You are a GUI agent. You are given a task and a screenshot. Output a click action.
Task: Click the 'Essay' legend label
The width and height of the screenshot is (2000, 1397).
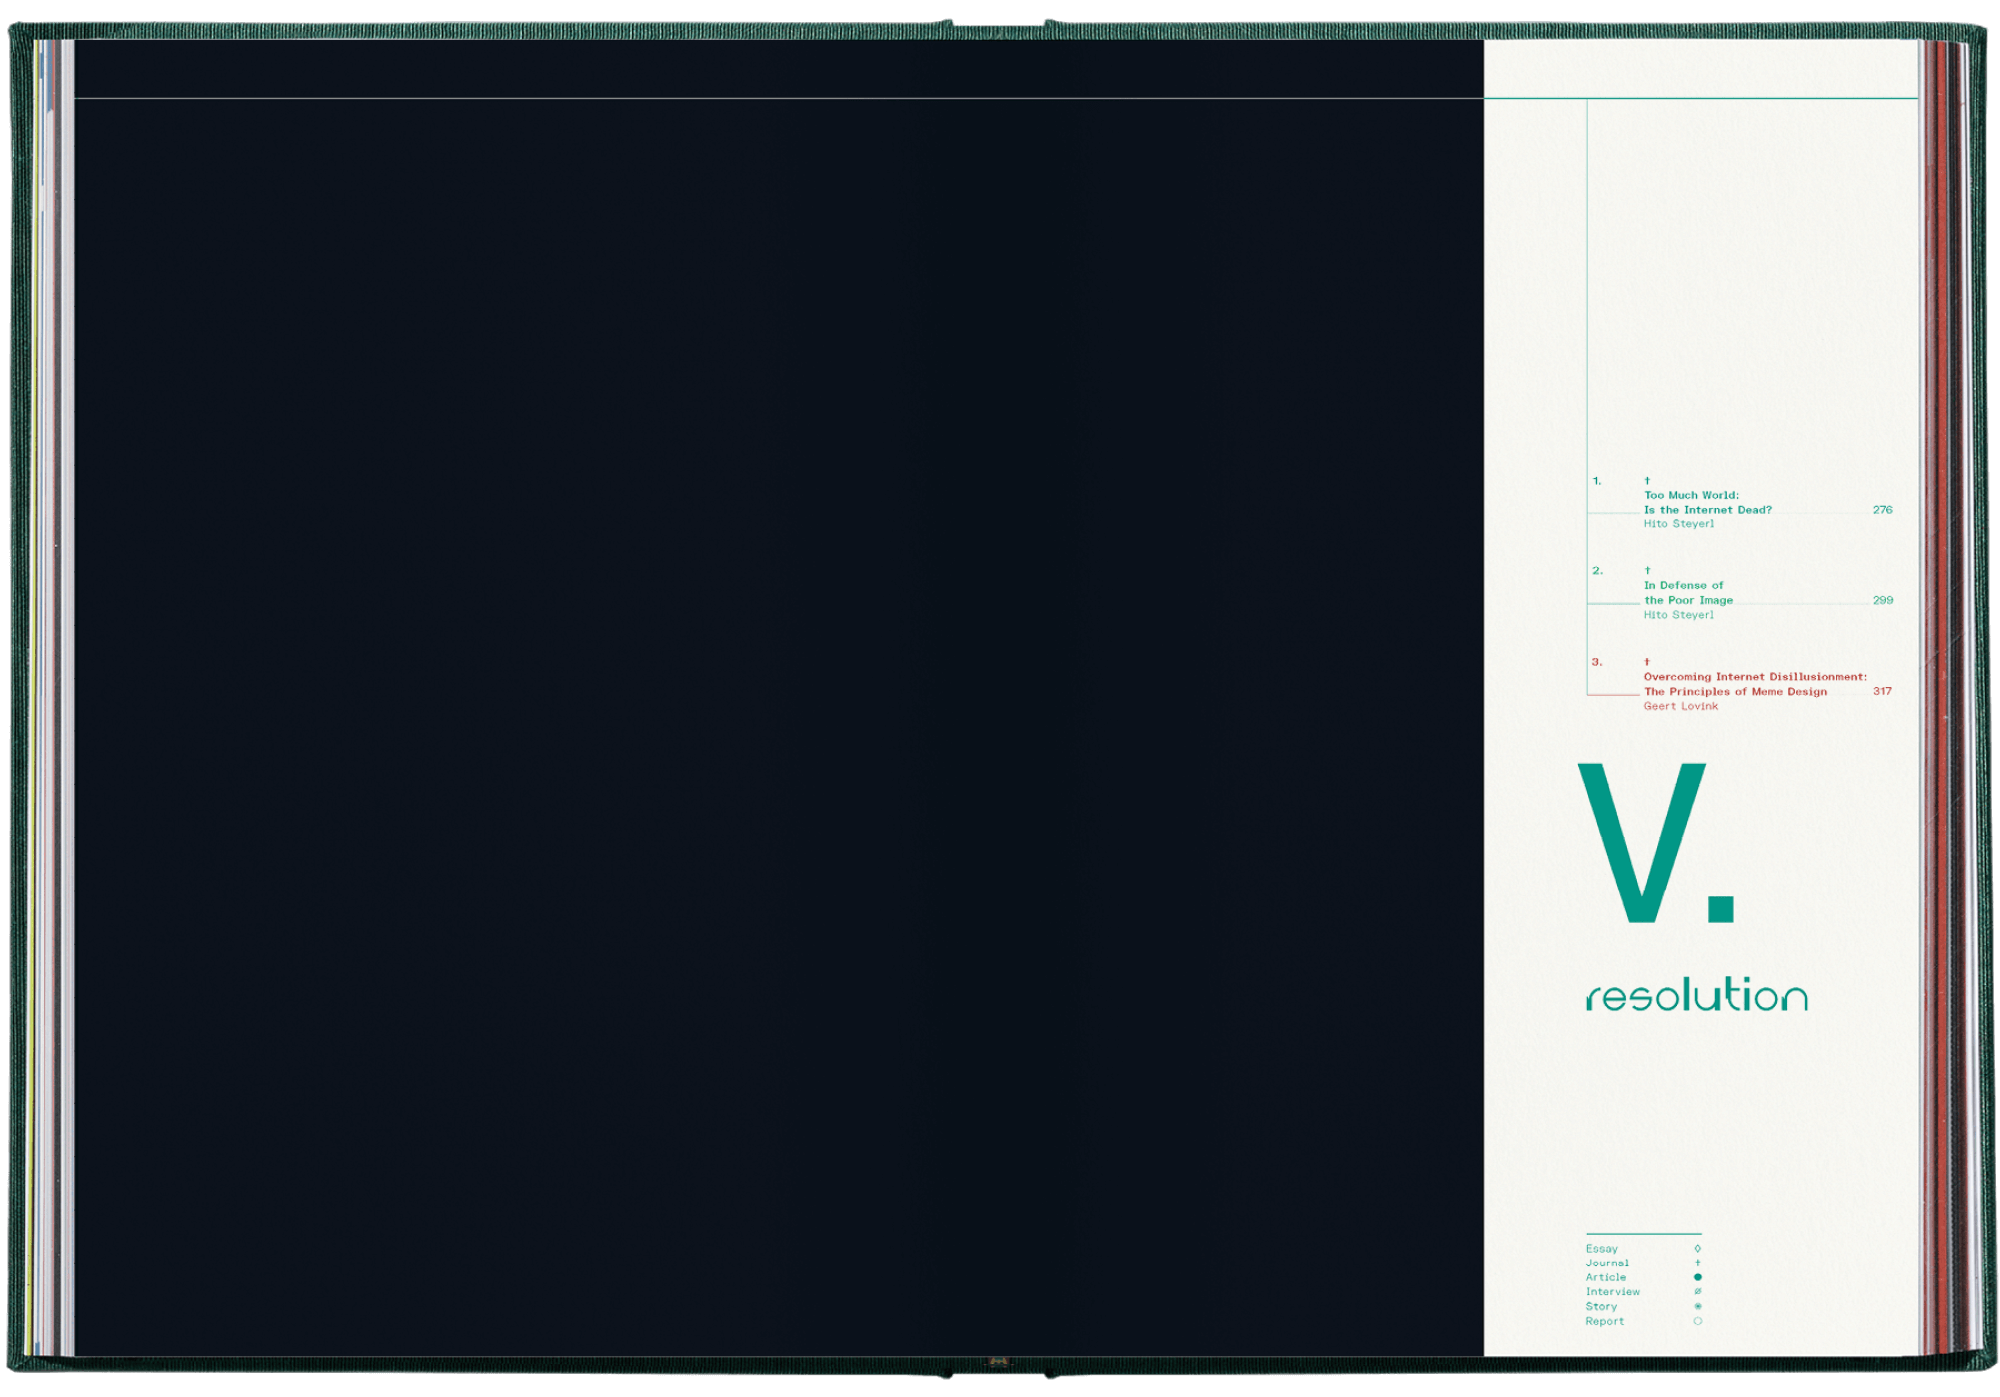coord(1601,1248)
